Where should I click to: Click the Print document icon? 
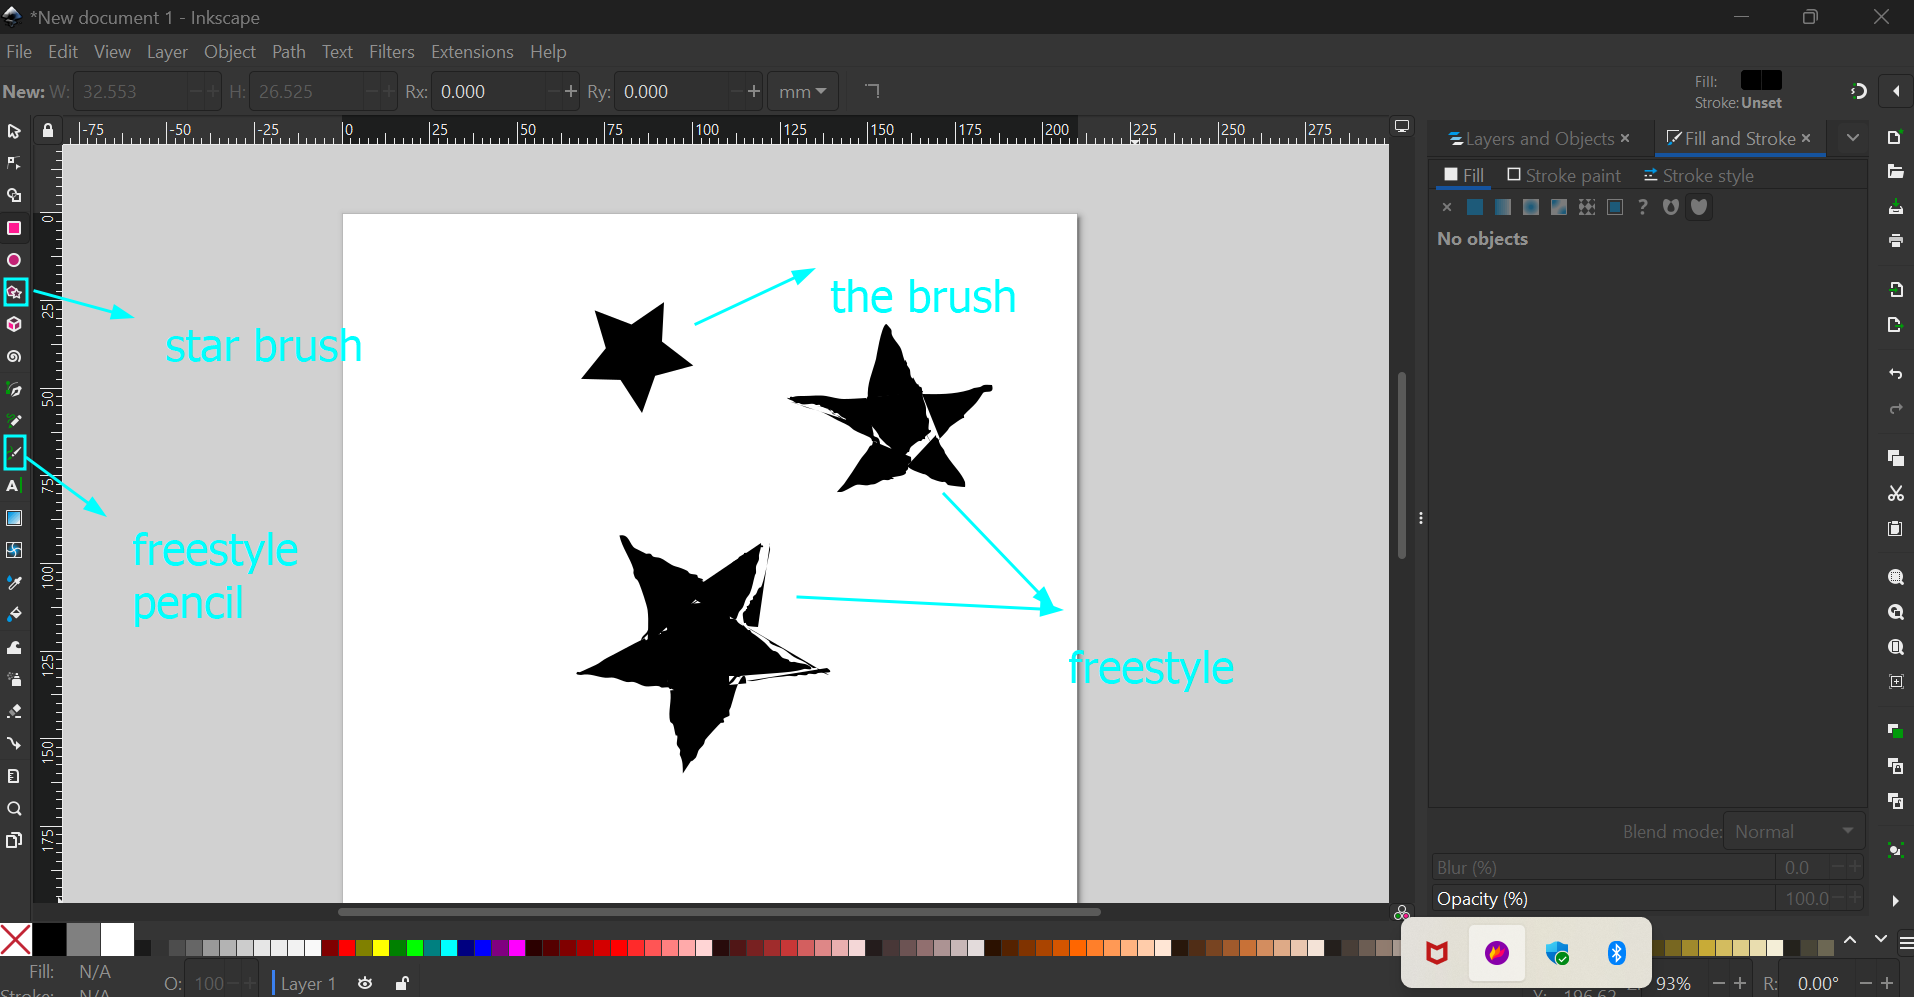(x=1895, y=241)
